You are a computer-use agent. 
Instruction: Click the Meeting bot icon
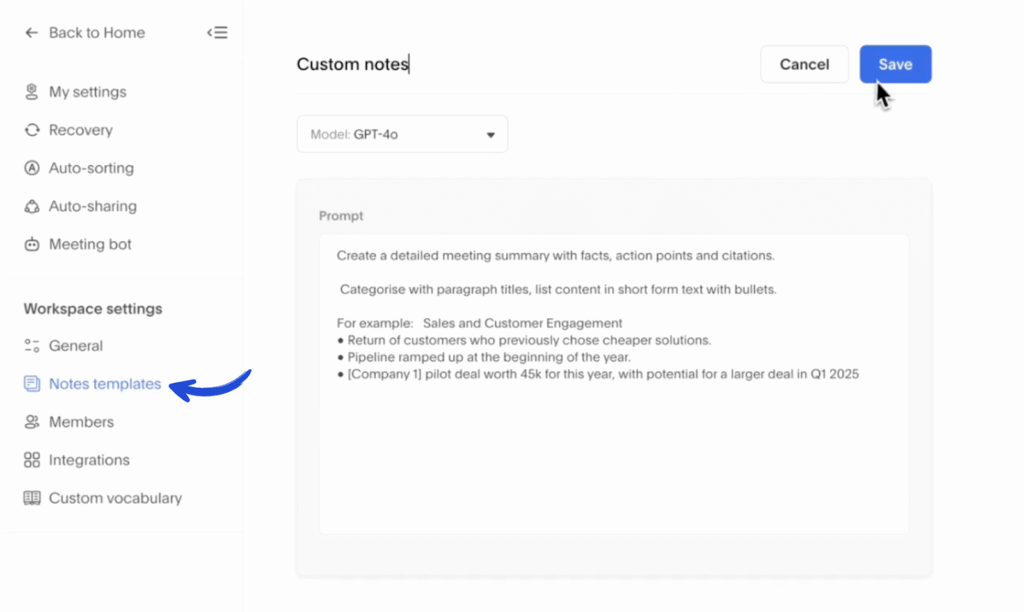point(31,244)
